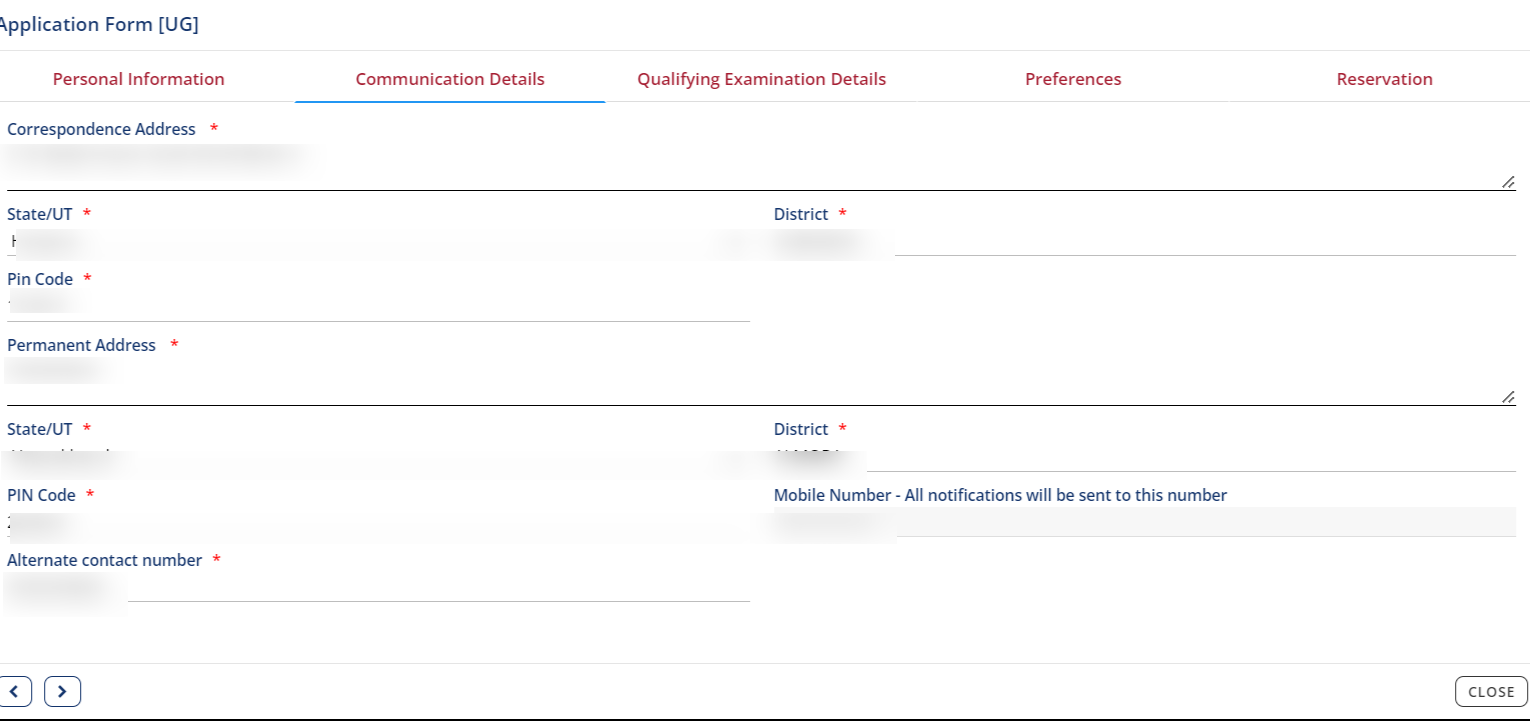The image size is (1530, 721).
Task: Click the Correspondence Address text area
Action: pos(760,165)
